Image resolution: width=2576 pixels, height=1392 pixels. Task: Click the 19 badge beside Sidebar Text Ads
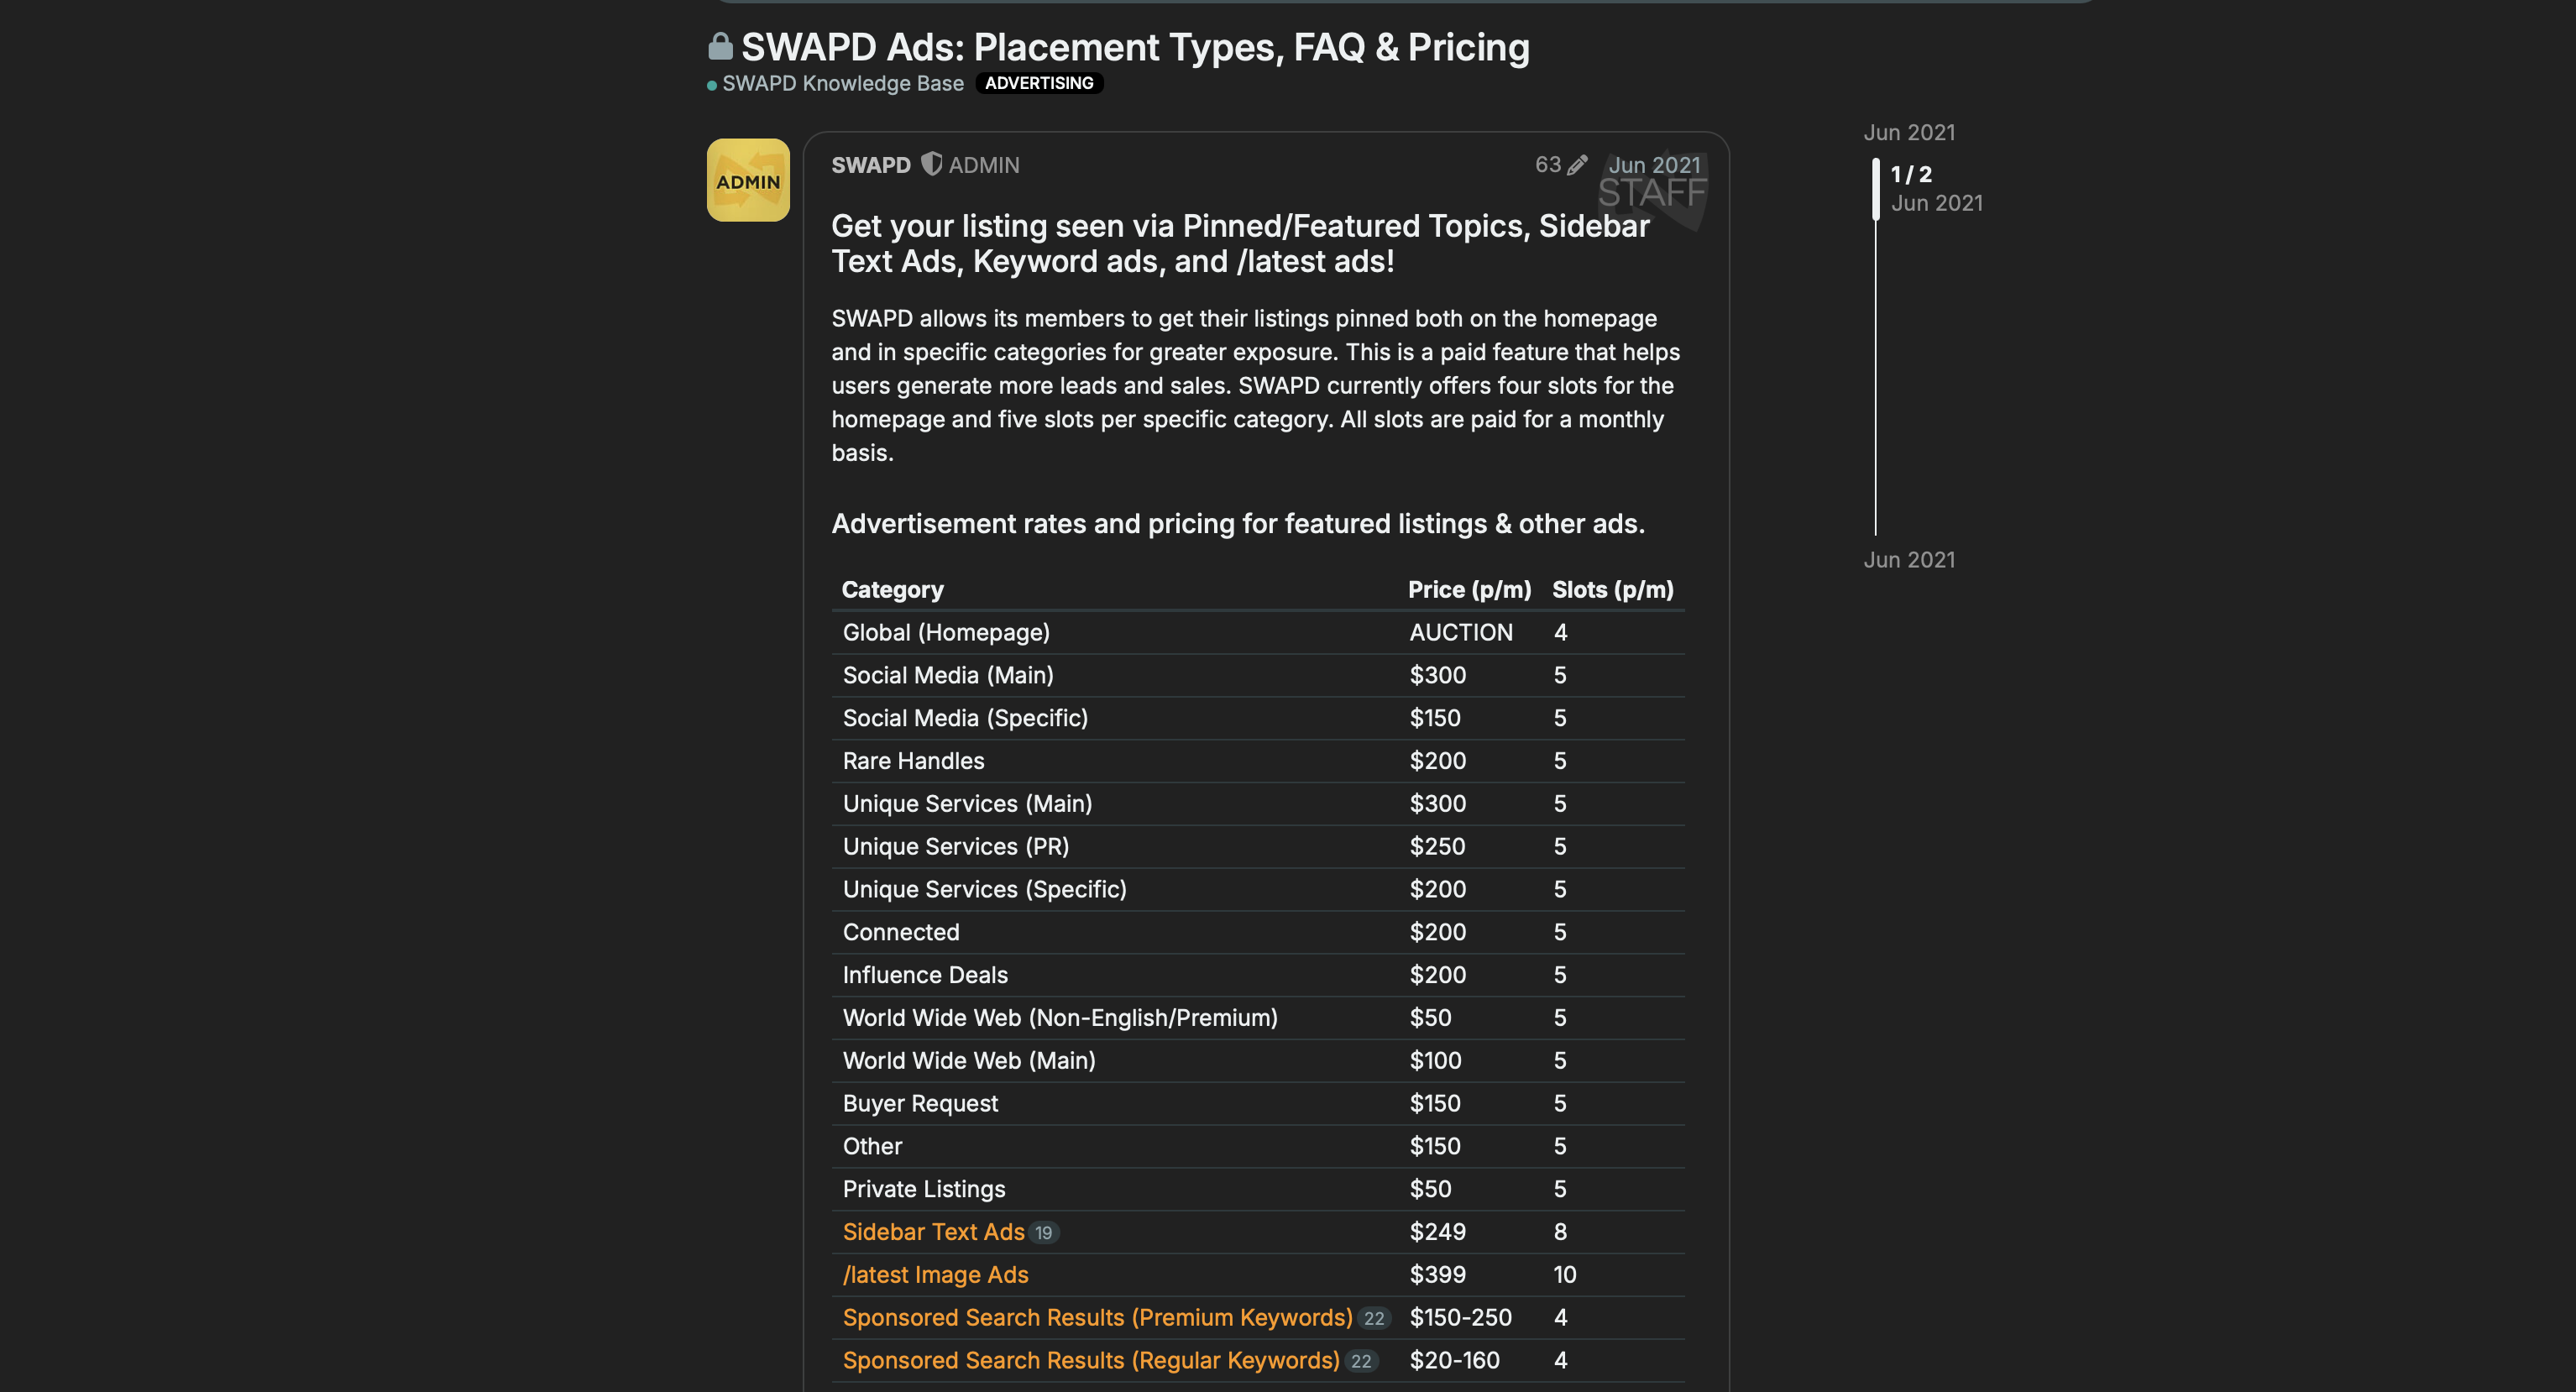point(1044,1233)
